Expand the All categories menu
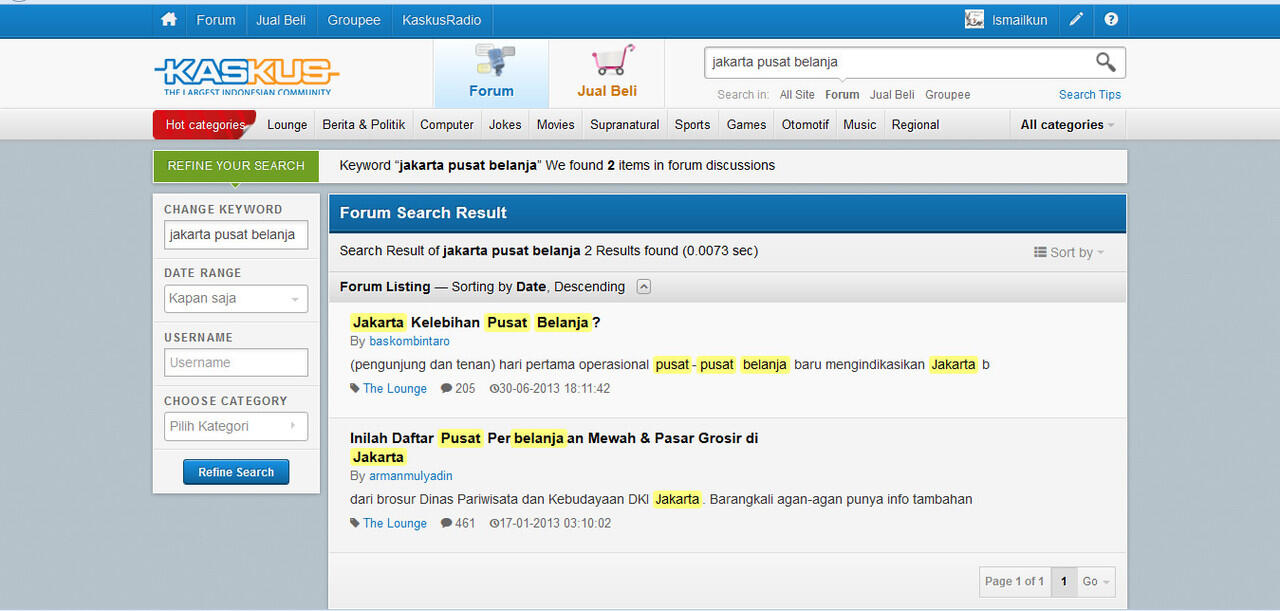 point(1068,125)
